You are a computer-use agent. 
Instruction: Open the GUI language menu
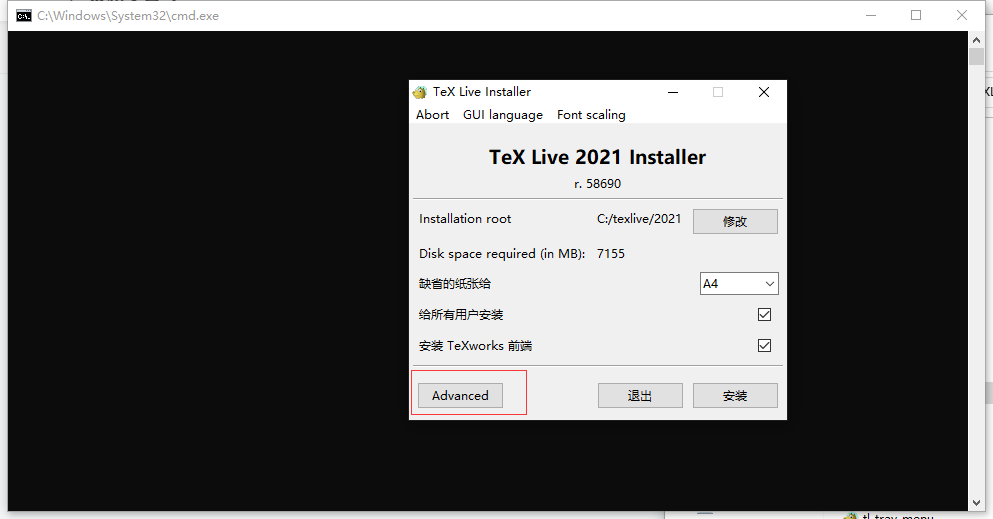[x=503, y=115]
